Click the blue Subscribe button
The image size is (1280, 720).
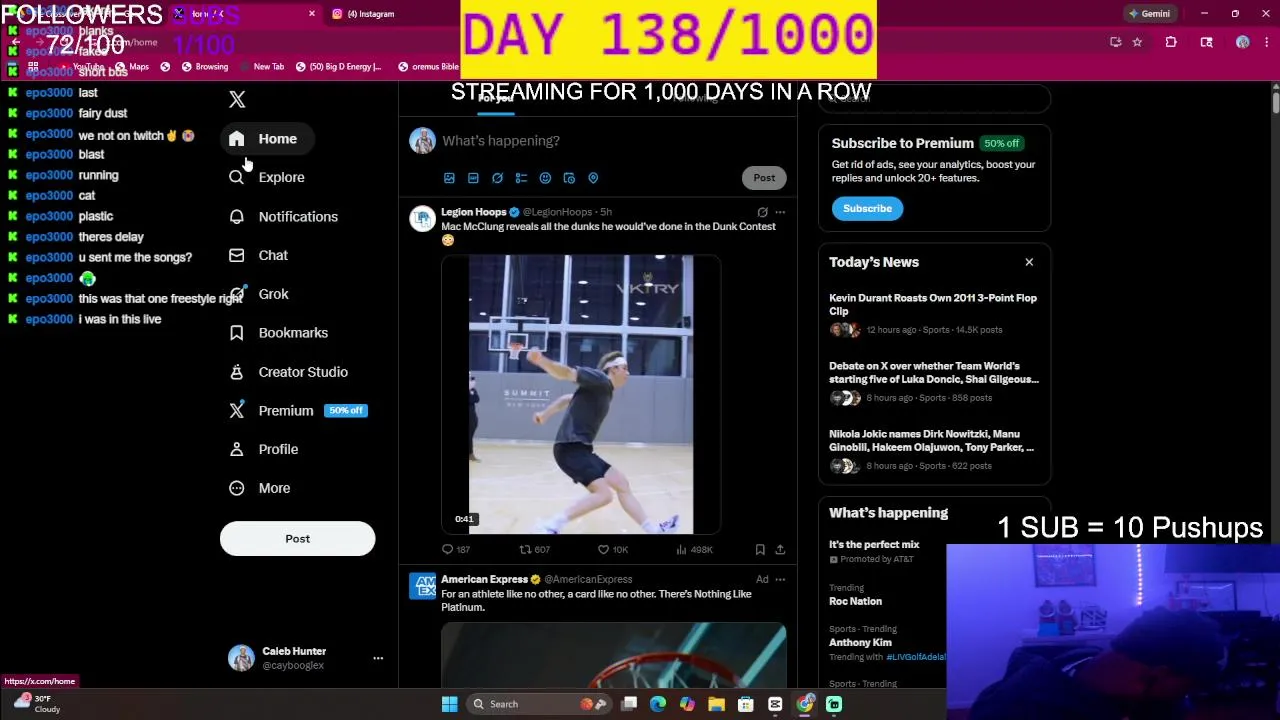[x=867, y=209]
